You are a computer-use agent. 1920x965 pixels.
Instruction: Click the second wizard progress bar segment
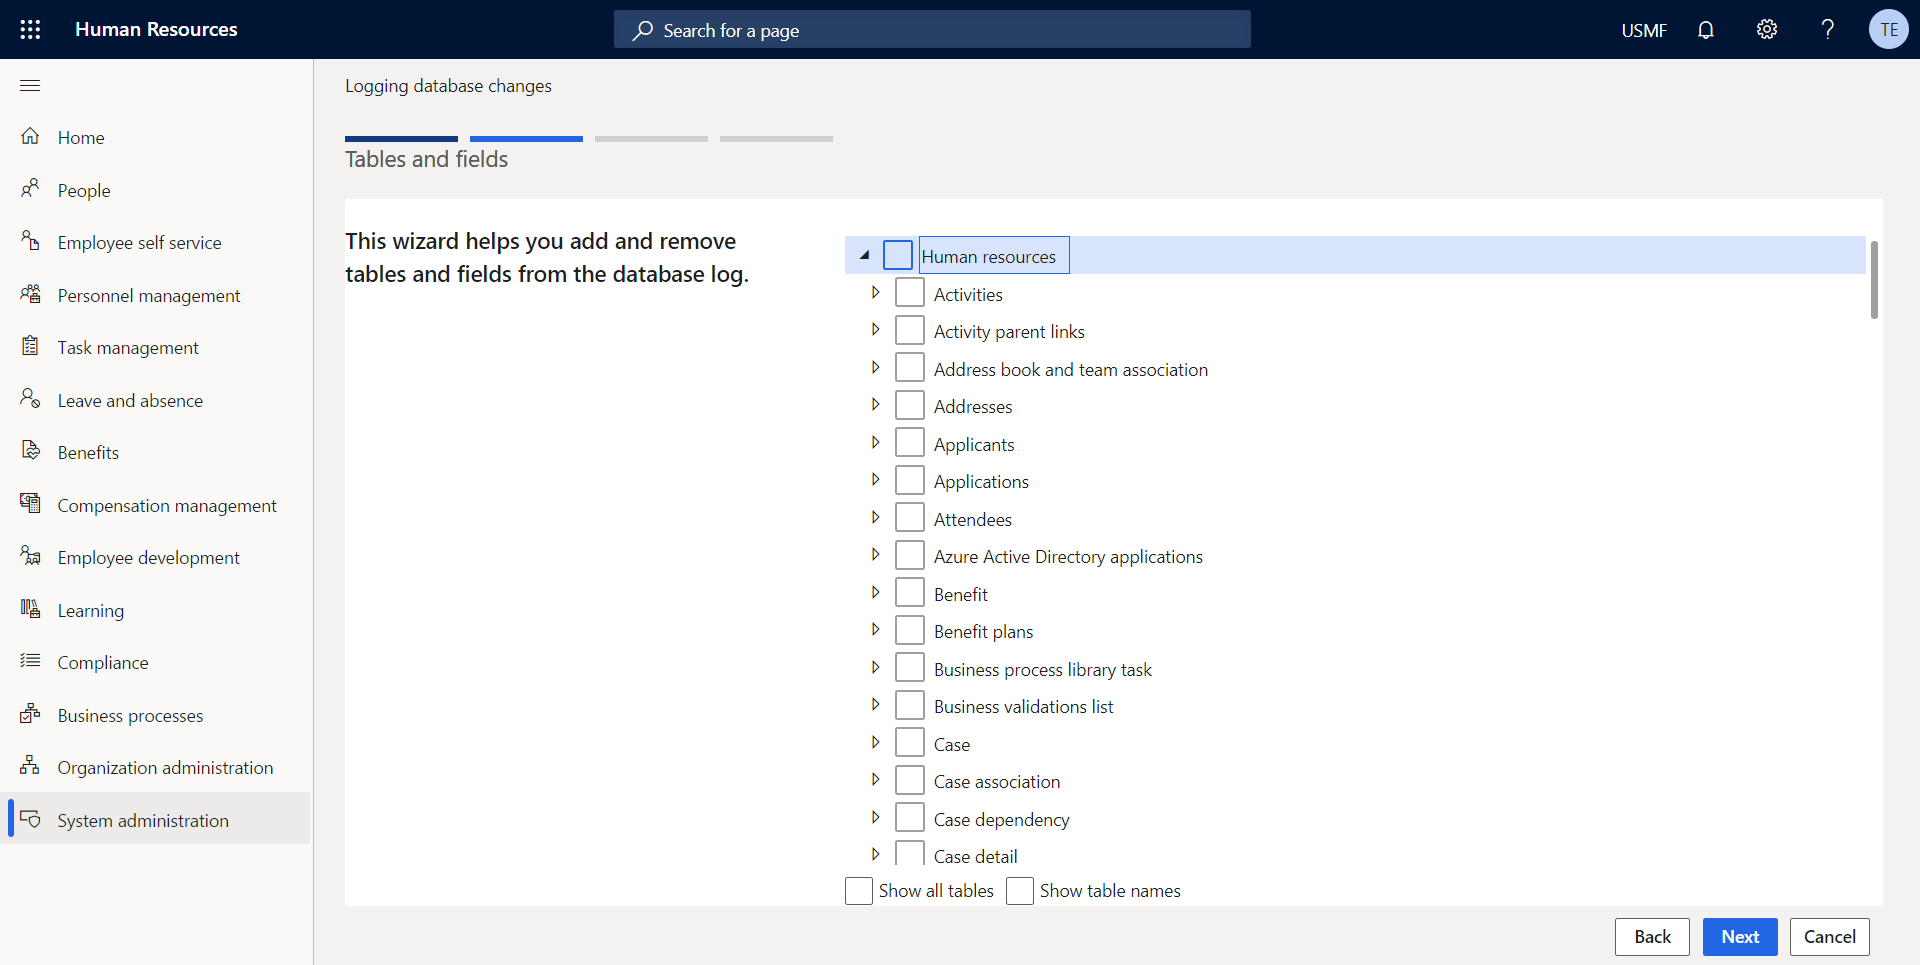click(526, 139)
